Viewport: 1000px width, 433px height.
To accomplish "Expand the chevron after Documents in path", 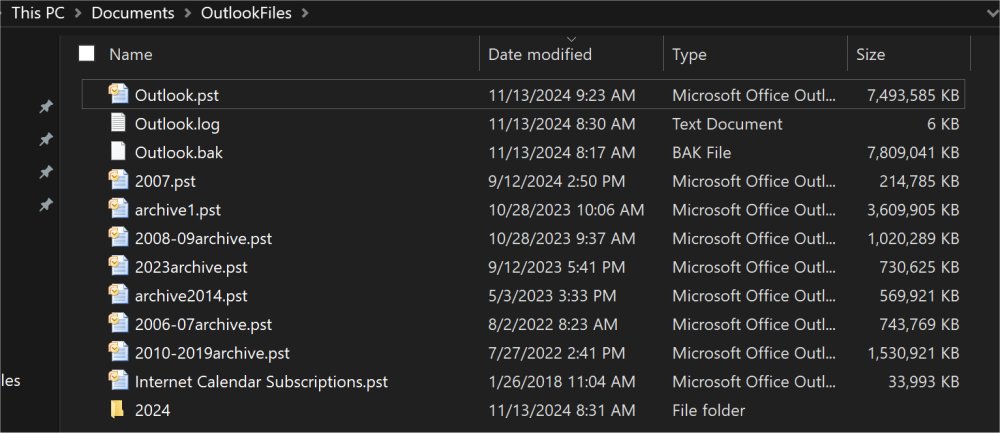I will point(188,13).
